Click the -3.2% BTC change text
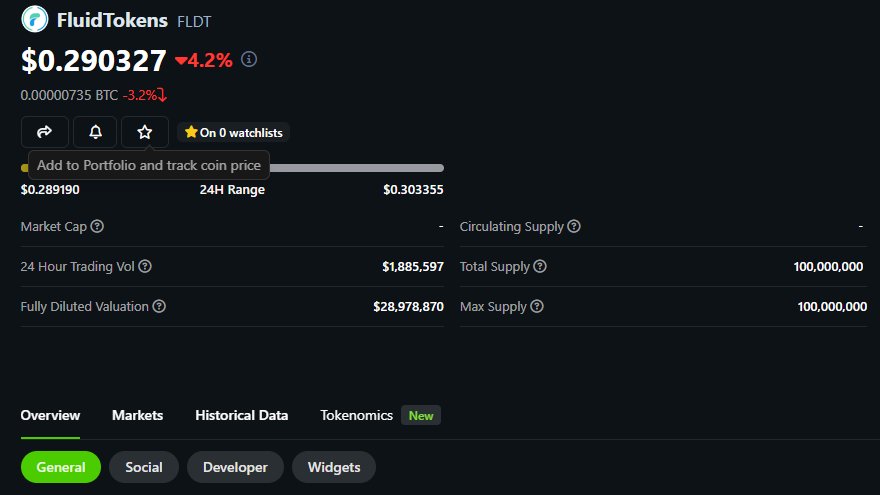 point(139,95)
